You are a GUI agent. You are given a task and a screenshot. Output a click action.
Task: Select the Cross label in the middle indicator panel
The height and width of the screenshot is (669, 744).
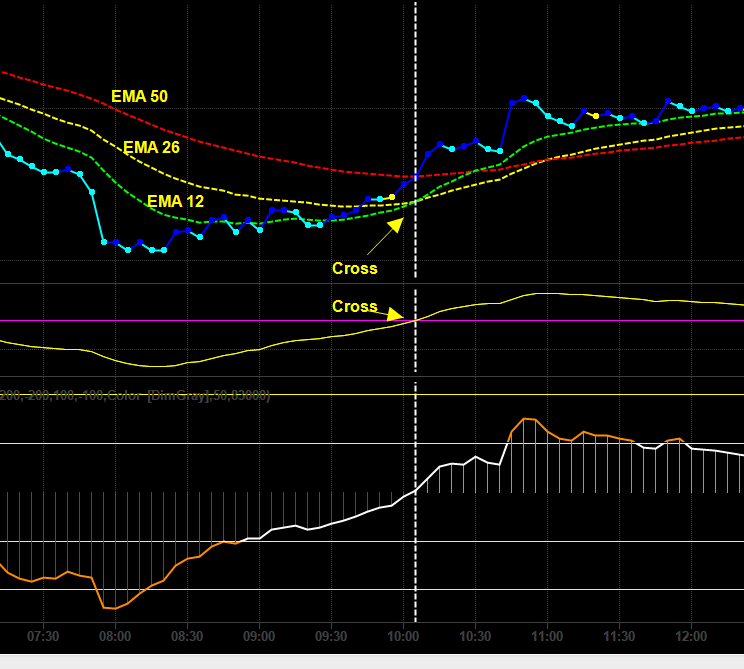(355, 307)
